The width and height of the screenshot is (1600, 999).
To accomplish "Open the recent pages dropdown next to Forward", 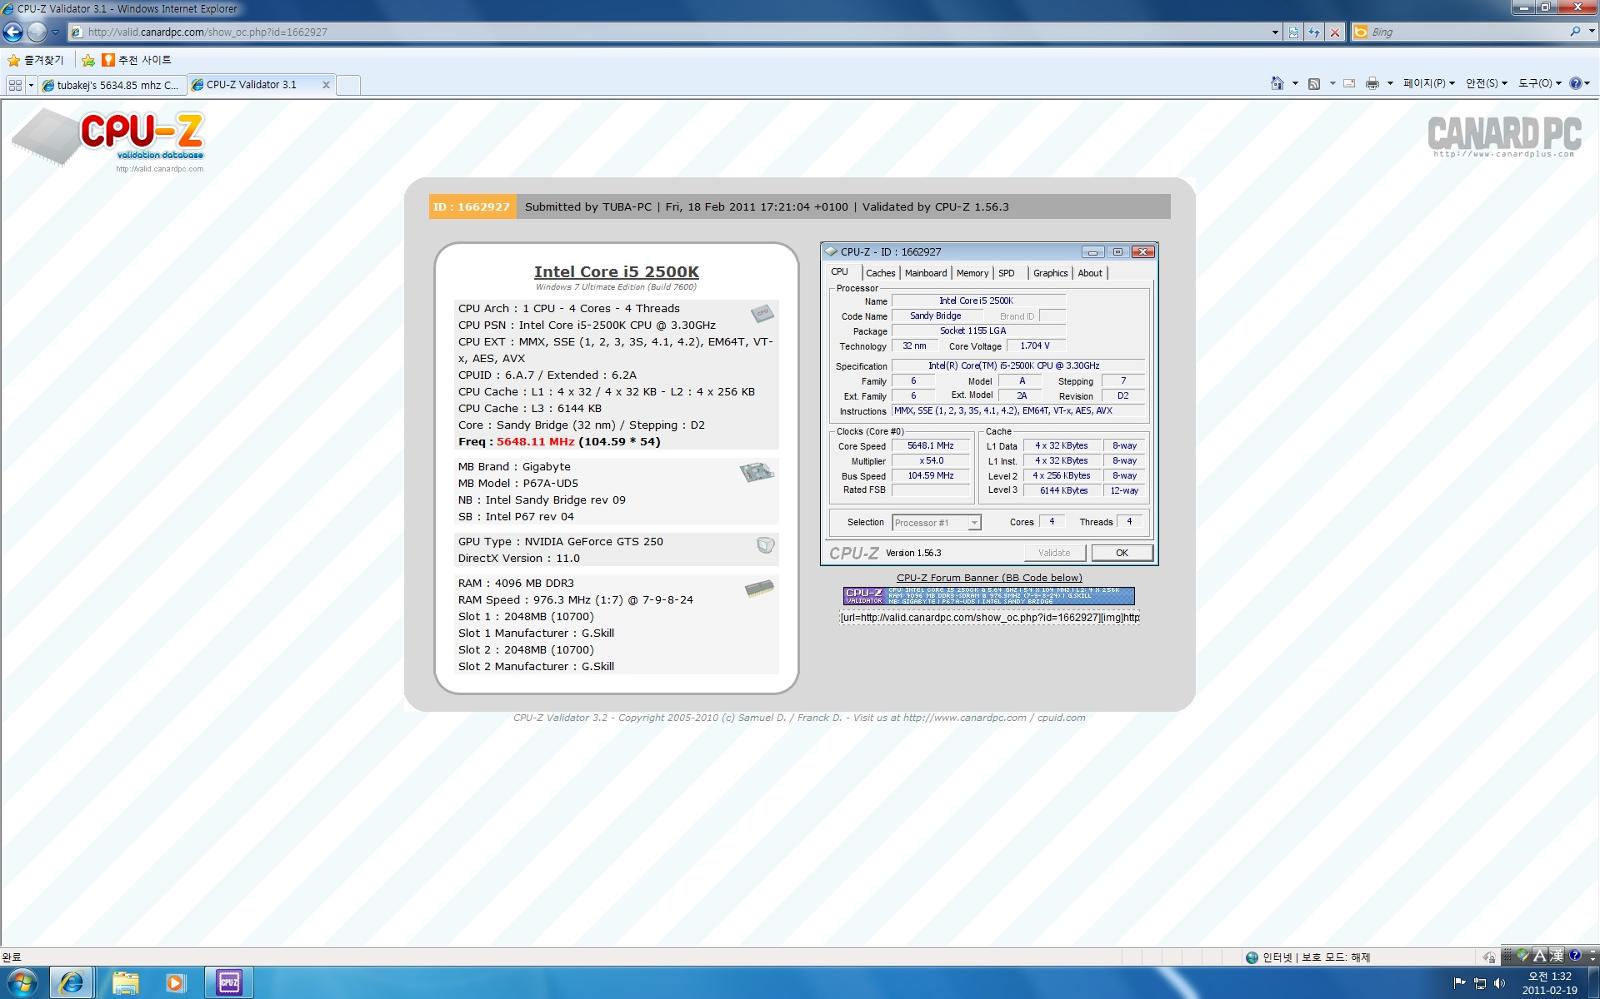I will [x=55, y=32].
